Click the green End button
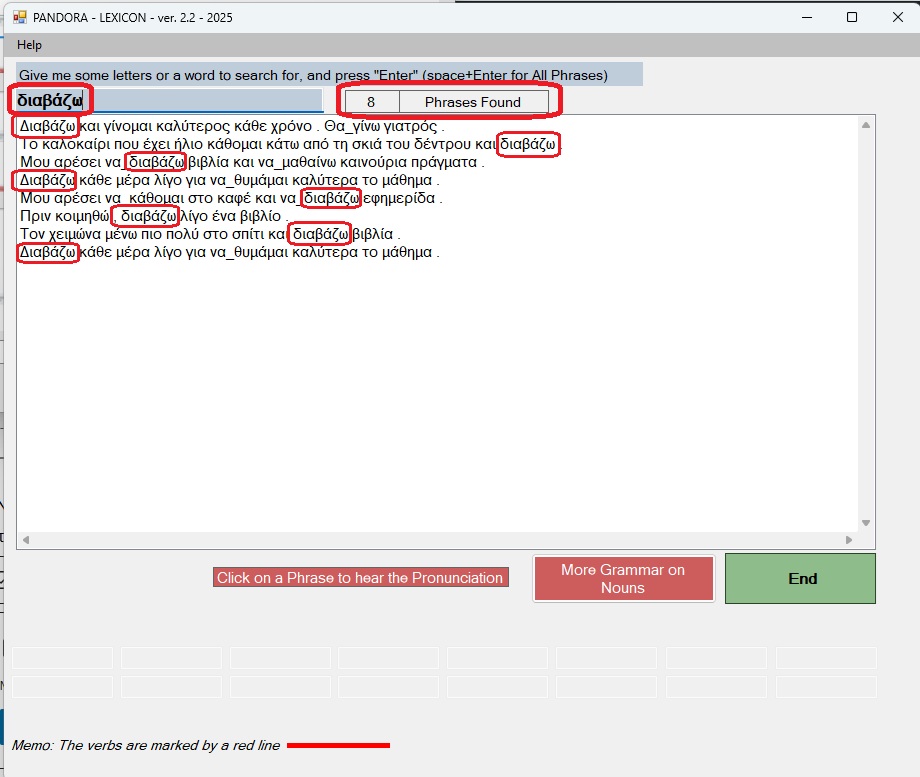 pos(801,578)
